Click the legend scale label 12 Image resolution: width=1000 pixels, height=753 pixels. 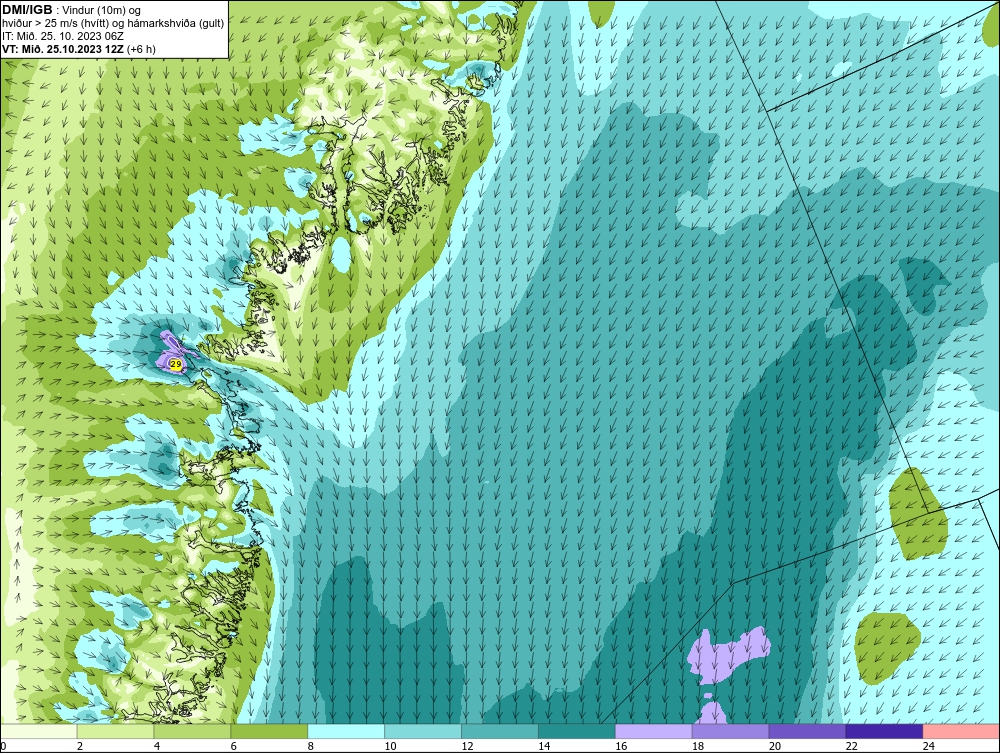[x=467, y=746]
